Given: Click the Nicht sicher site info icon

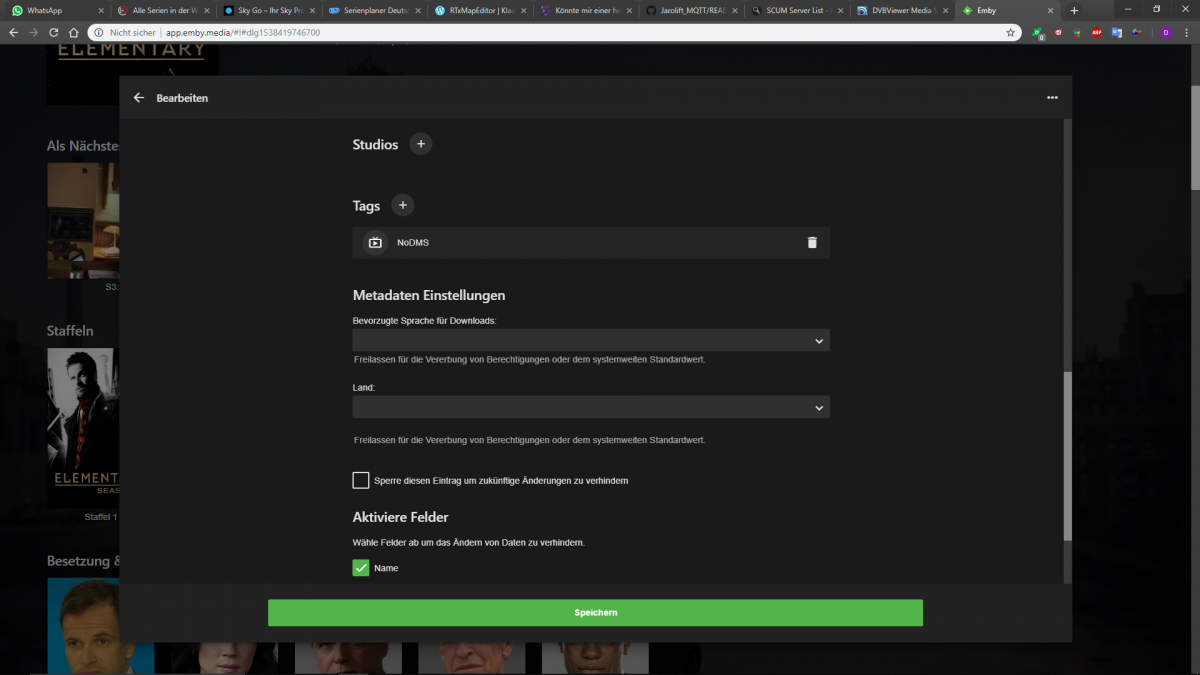Looking at the screenshot, I should (100, 32).
